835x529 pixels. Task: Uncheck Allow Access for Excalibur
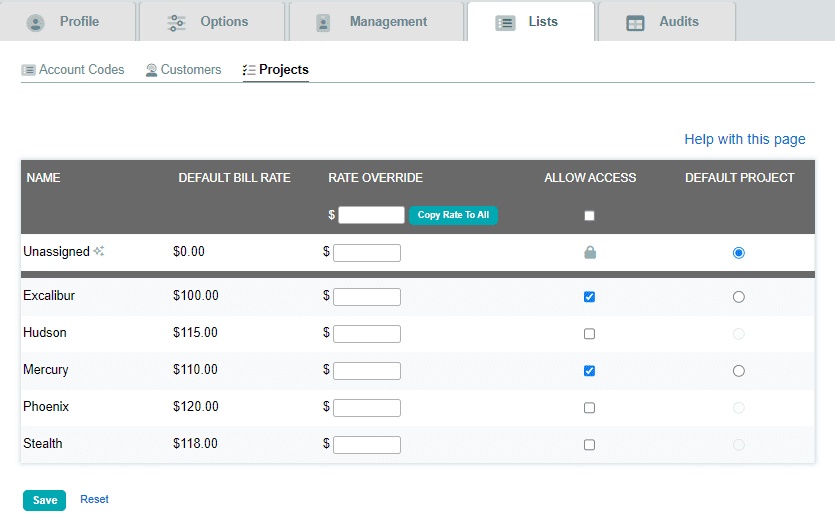tap(589, 297)
